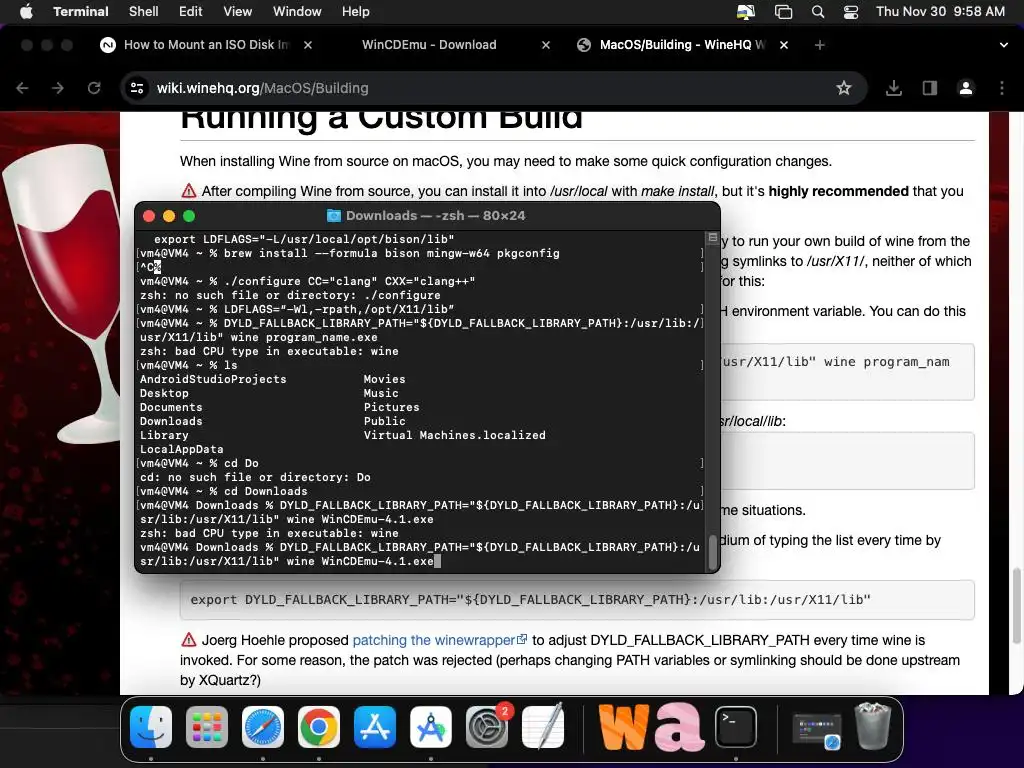
Task: Toggle the browser side panel
Action: click(x=929, y=88)
